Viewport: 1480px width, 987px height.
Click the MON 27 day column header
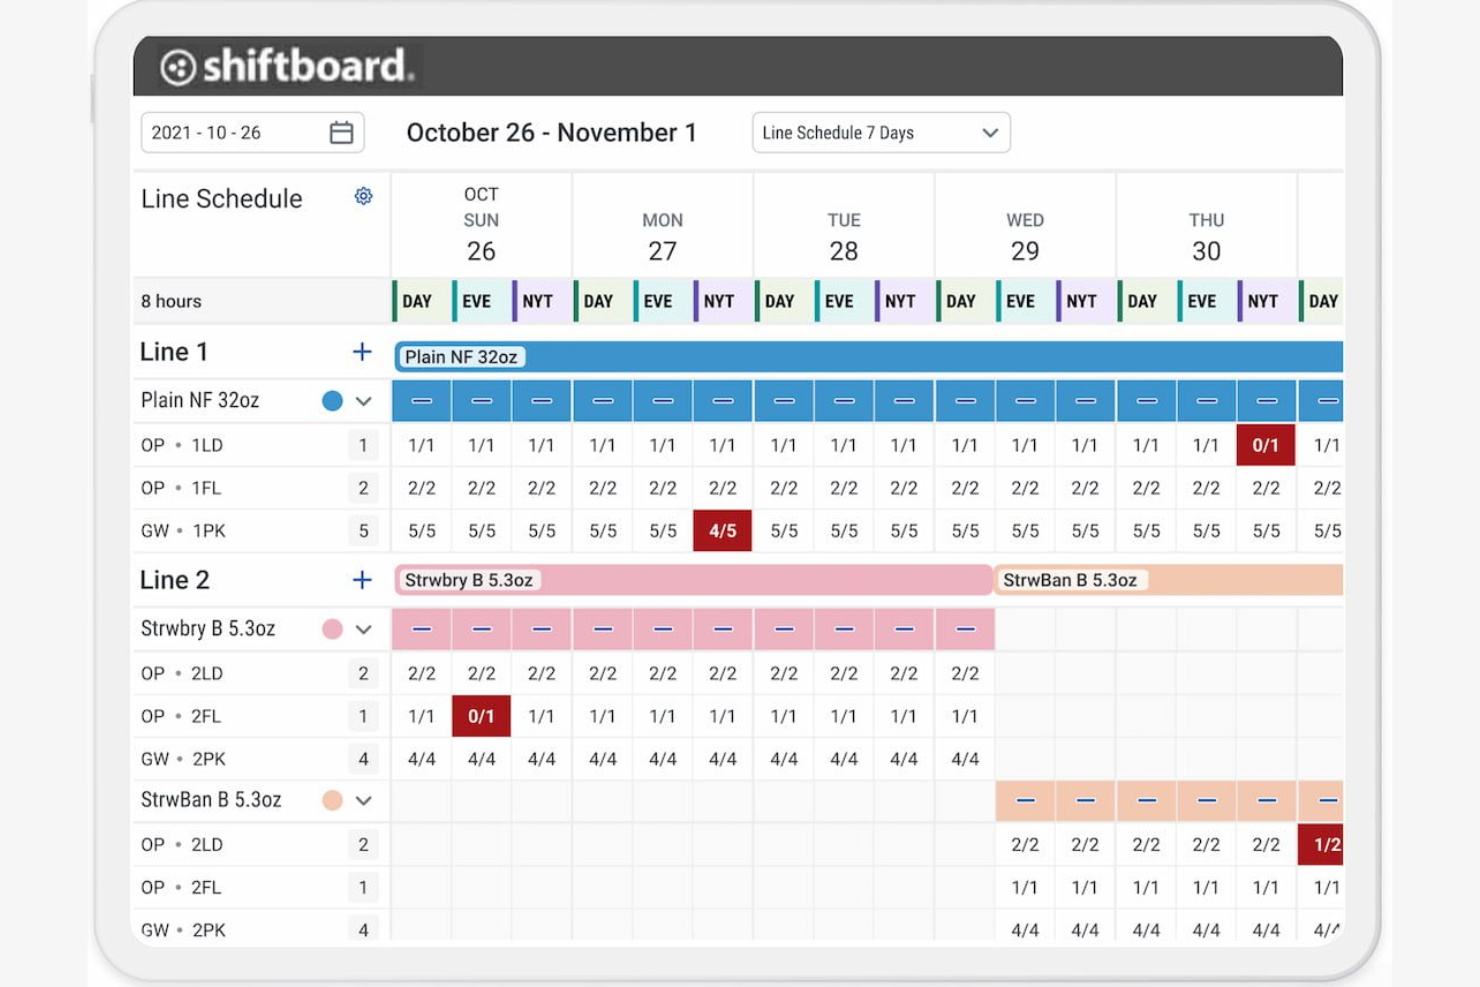click(662, 224)
